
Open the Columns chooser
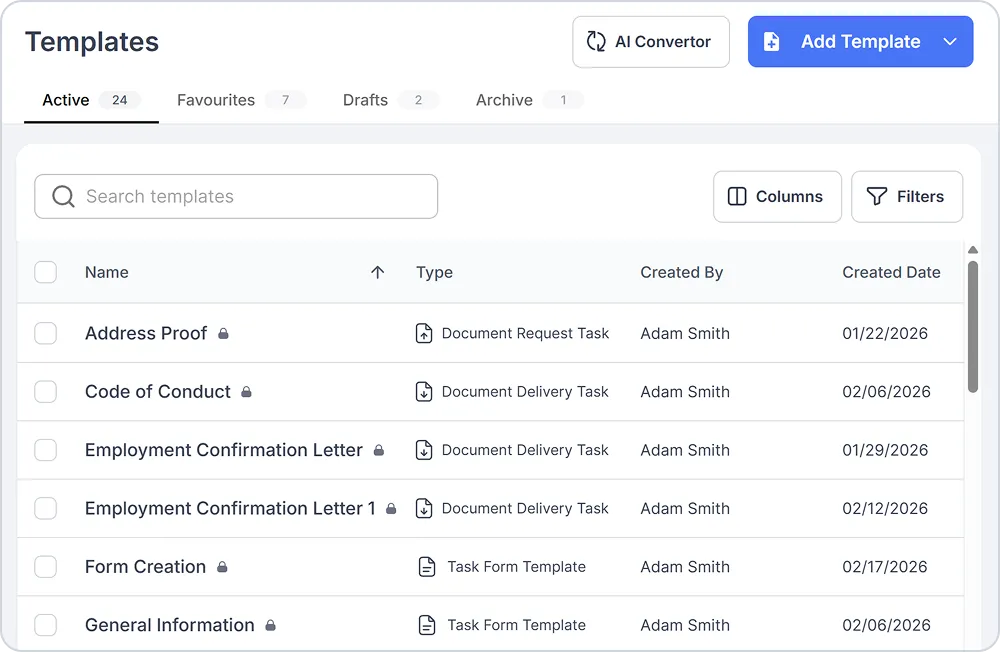click(777, 196)
